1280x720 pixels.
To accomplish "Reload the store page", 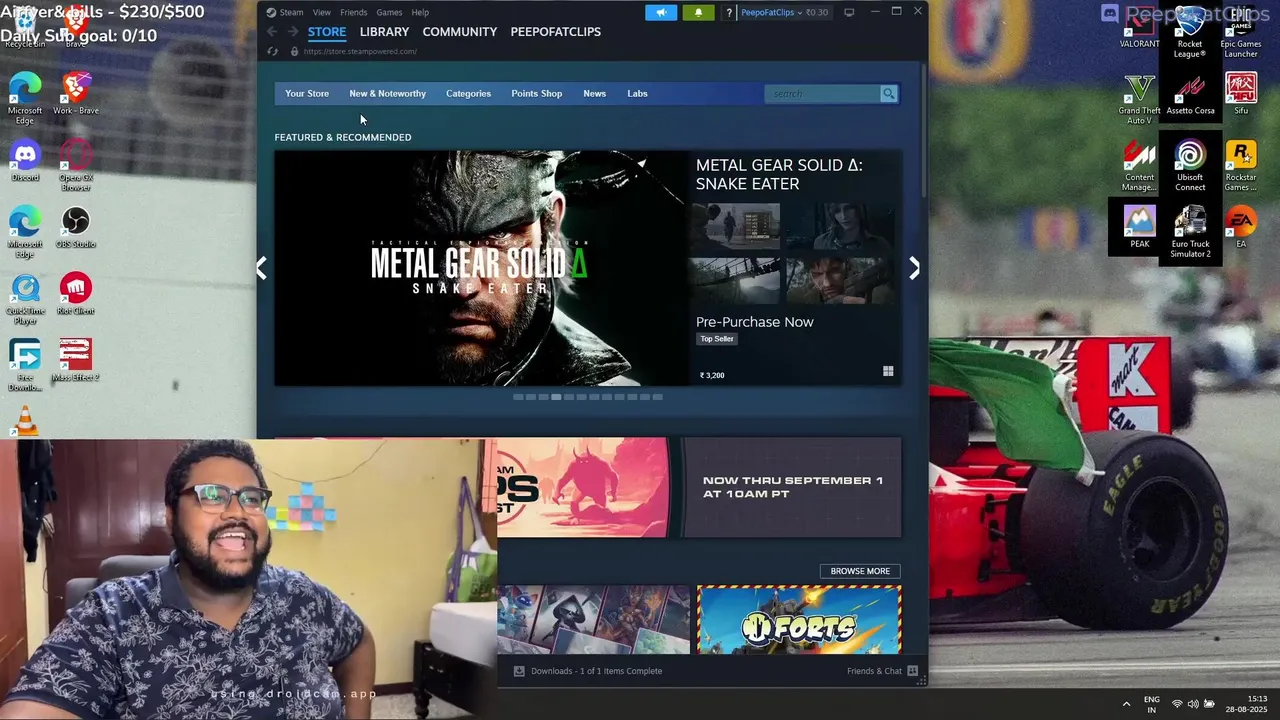I will 272,51.
